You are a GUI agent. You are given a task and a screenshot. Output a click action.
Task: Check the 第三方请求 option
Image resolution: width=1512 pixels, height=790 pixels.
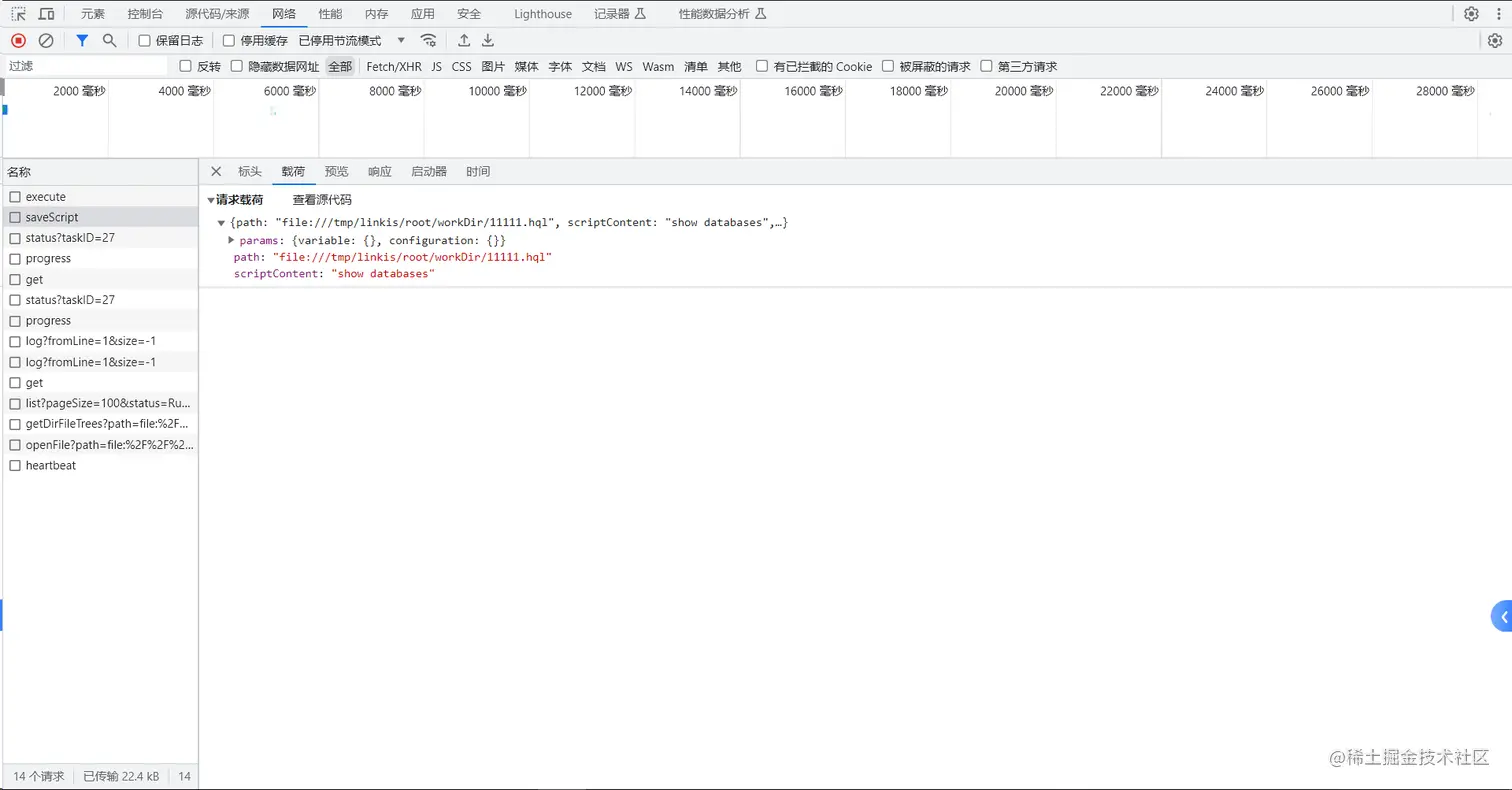click(x=986, y=67)
